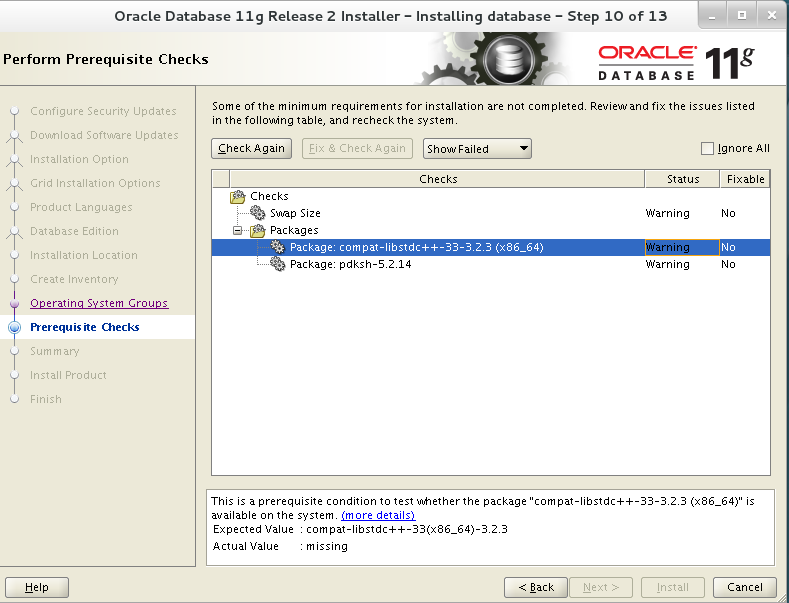The width and height of the screenshot is (789, 603).
Task: Click the Grid Installation Options step
Action: (x=95, y=183)
